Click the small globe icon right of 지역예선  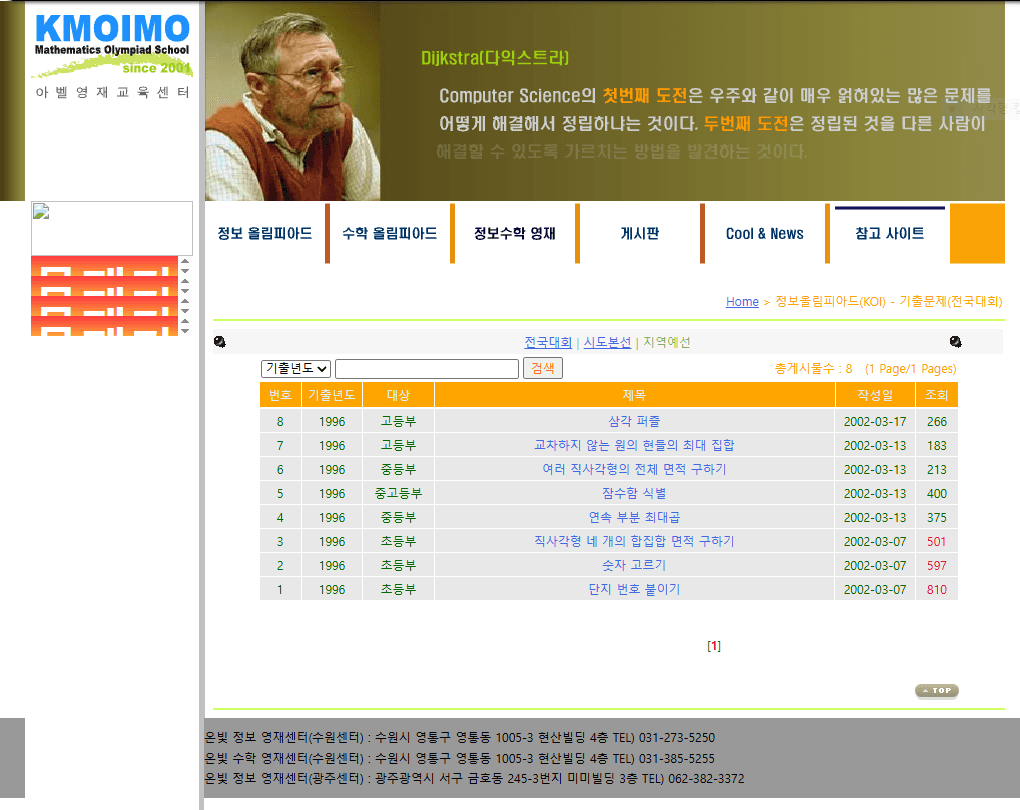(955, 342)
